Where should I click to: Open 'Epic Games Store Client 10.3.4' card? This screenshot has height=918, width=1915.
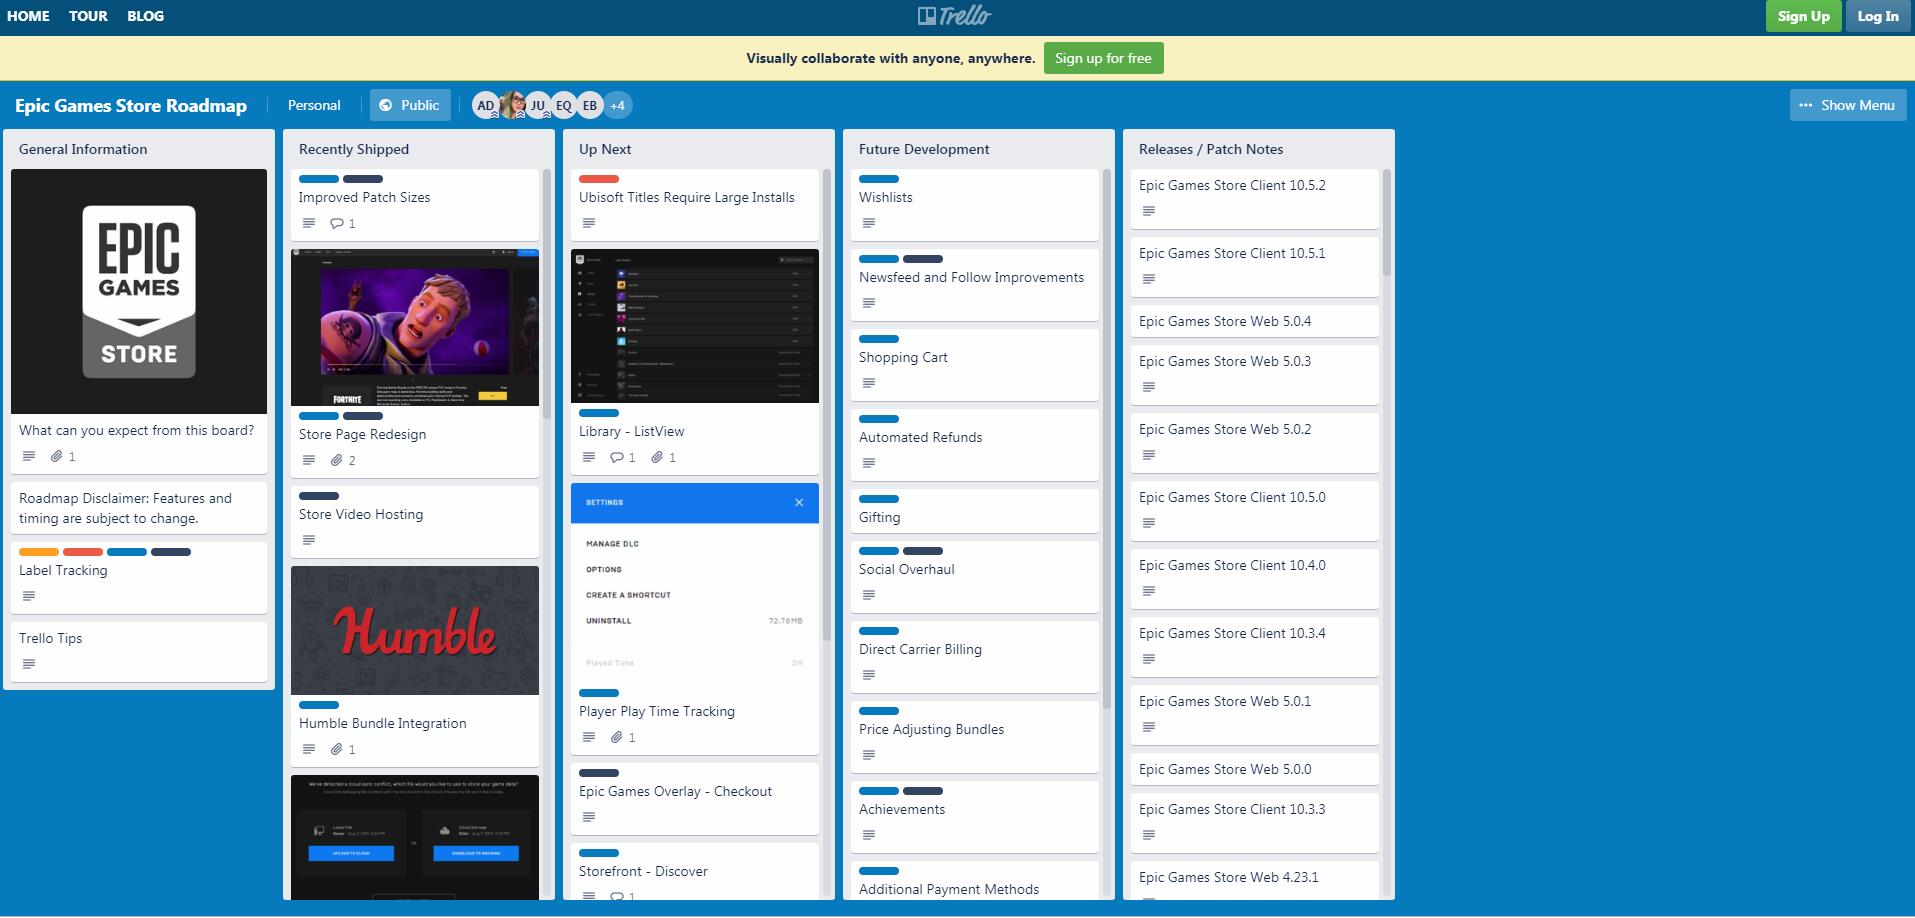pos(1255,647)
